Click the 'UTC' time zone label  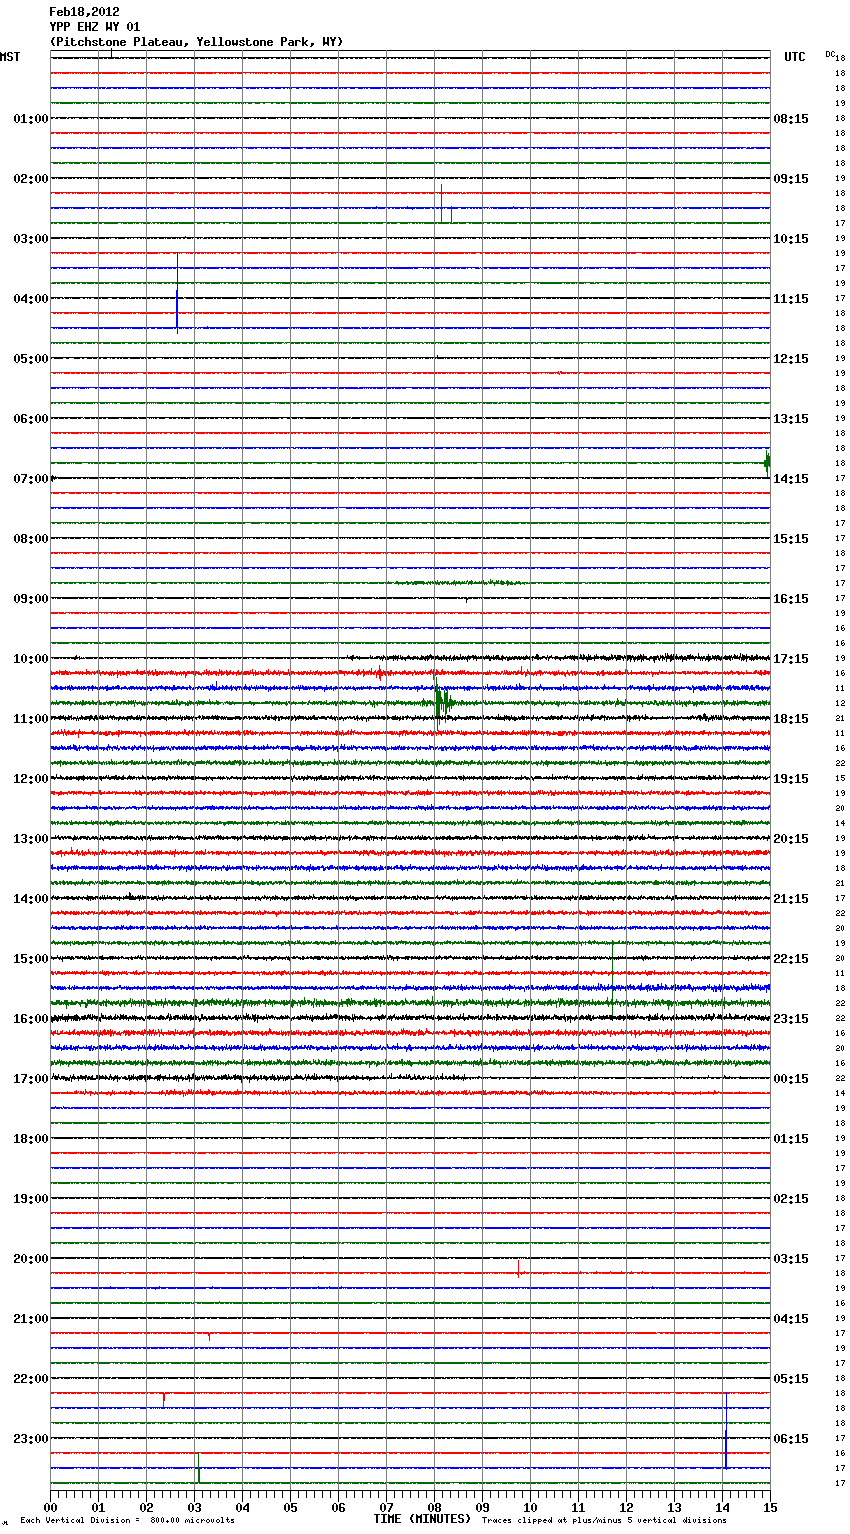pyautogui.click(x=794, y=57)
